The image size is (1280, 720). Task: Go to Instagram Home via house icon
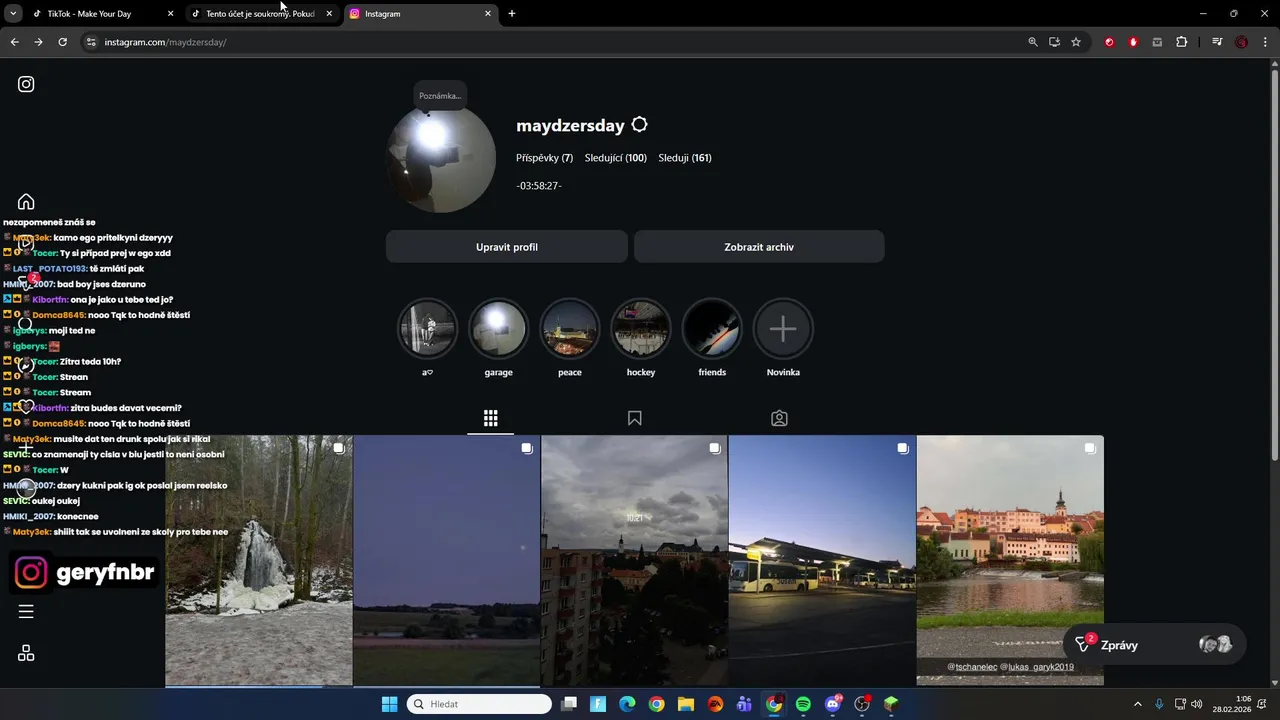point(26,202)
